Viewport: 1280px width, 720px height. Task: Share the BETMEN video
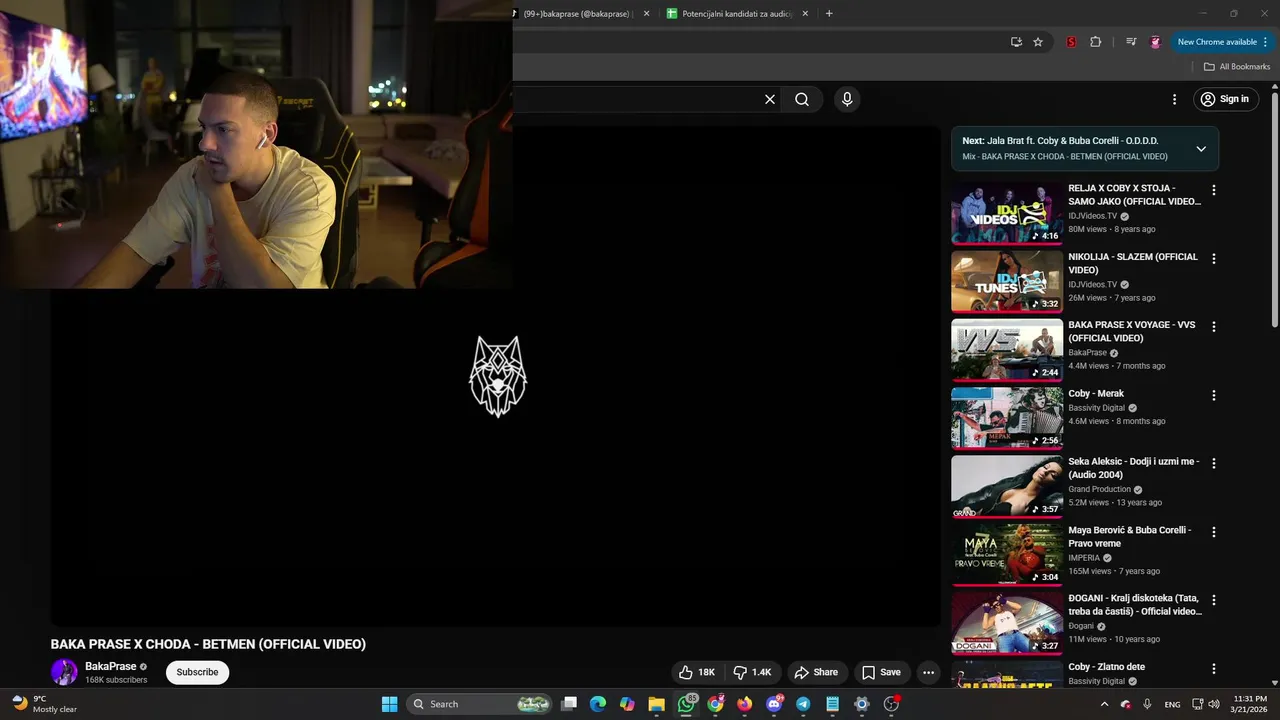[816, 672]
